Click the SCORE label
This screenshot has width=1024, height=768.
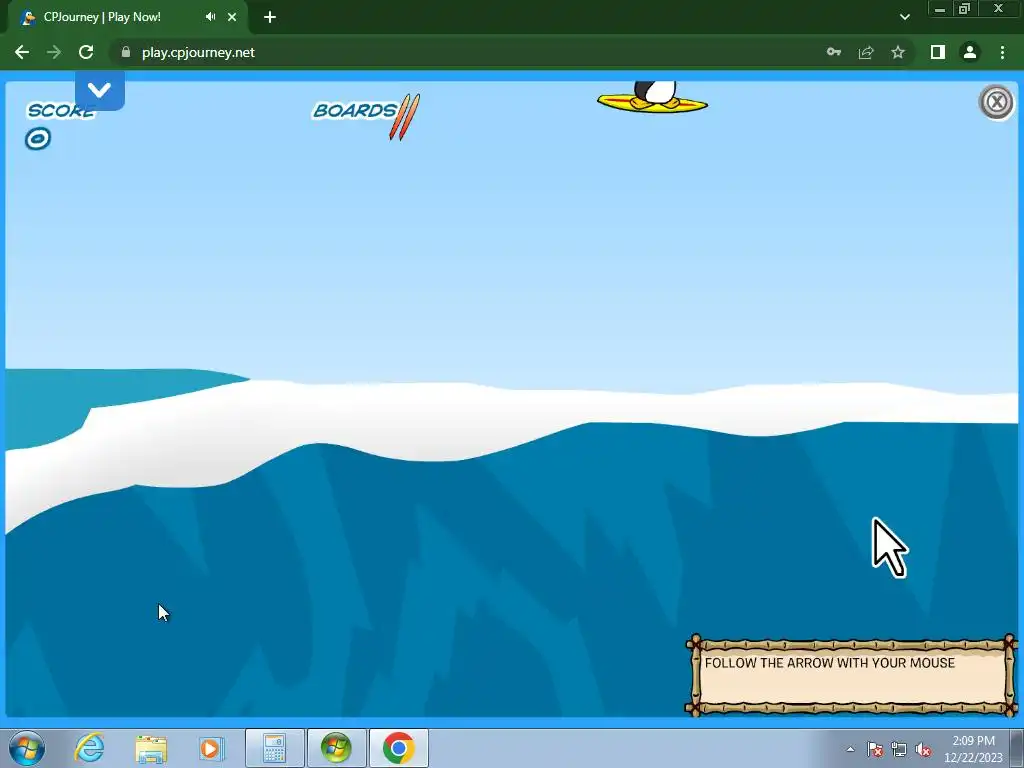point(61,111)
